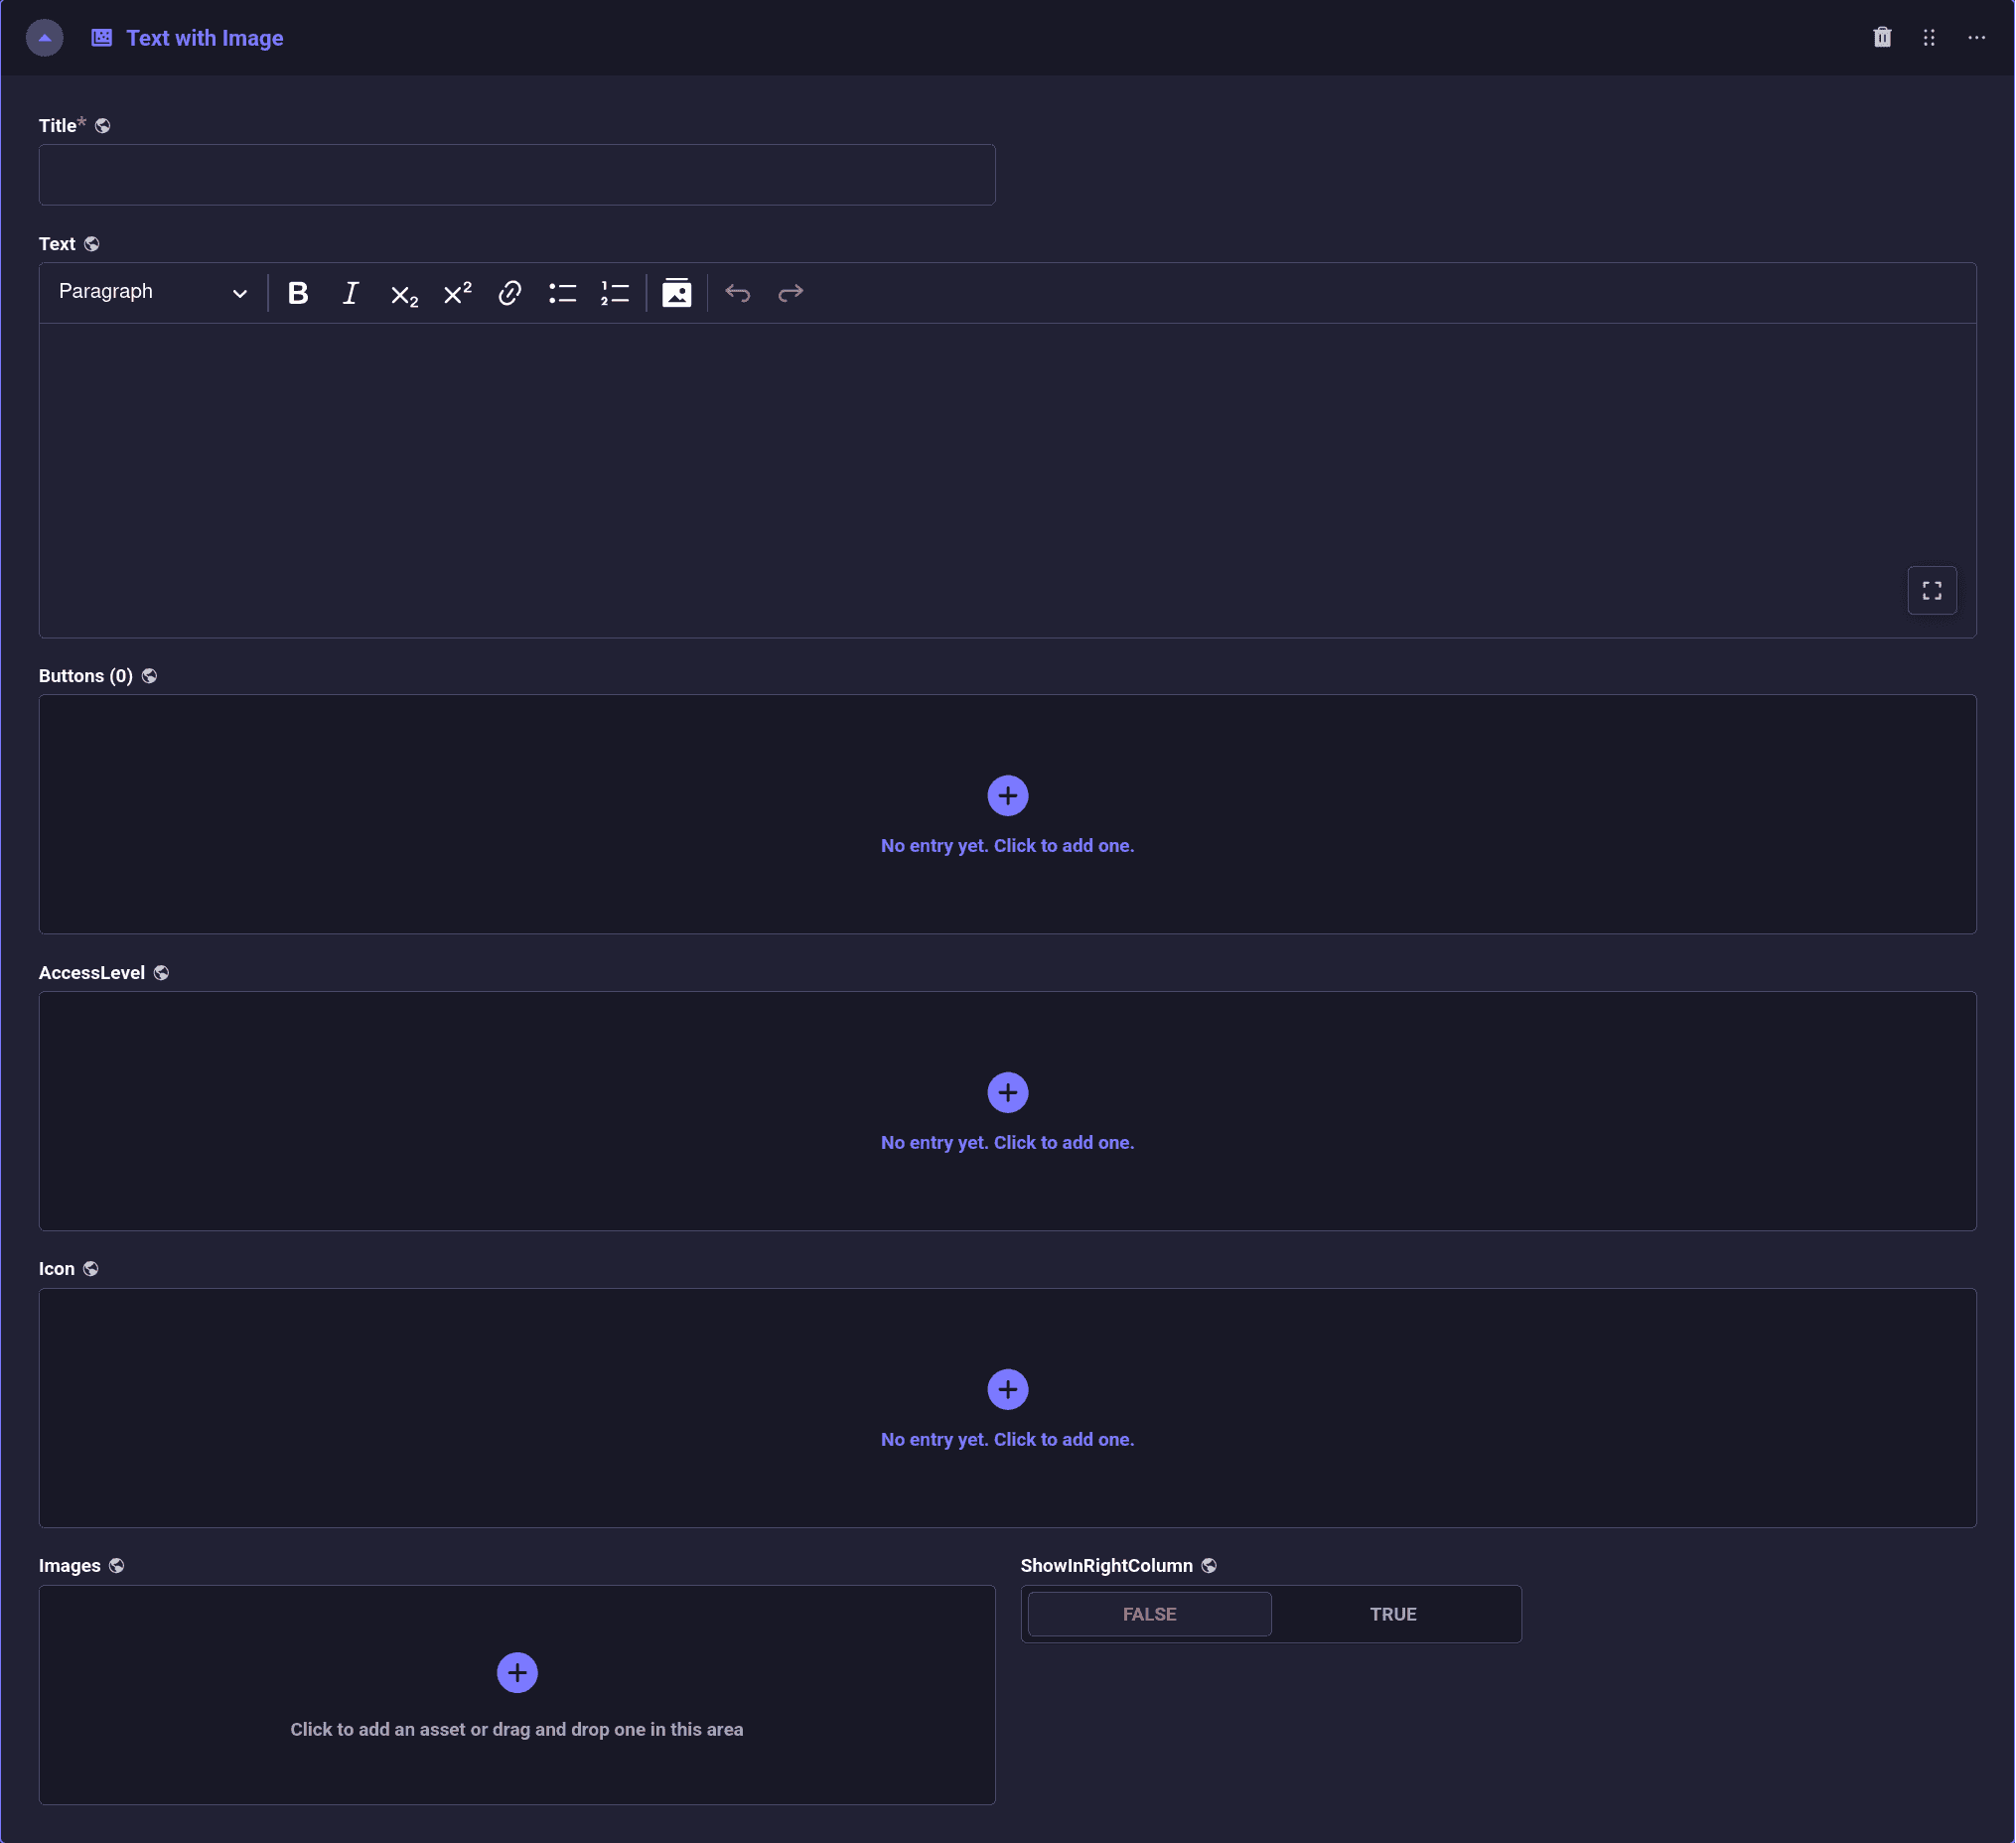Apply superscript formatting

[457, 293]
